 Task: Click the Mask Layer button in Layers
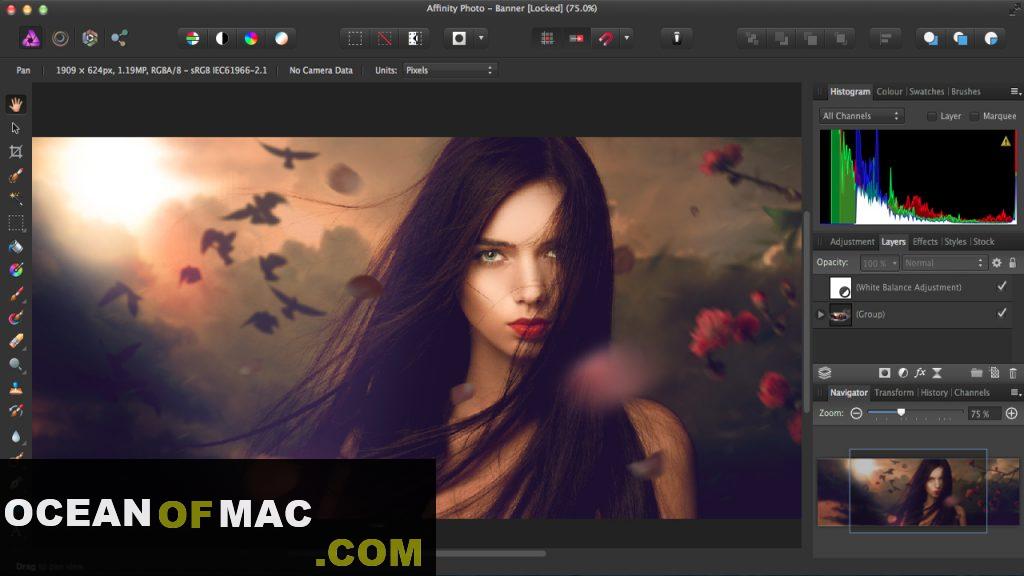(x=884, y=373)
